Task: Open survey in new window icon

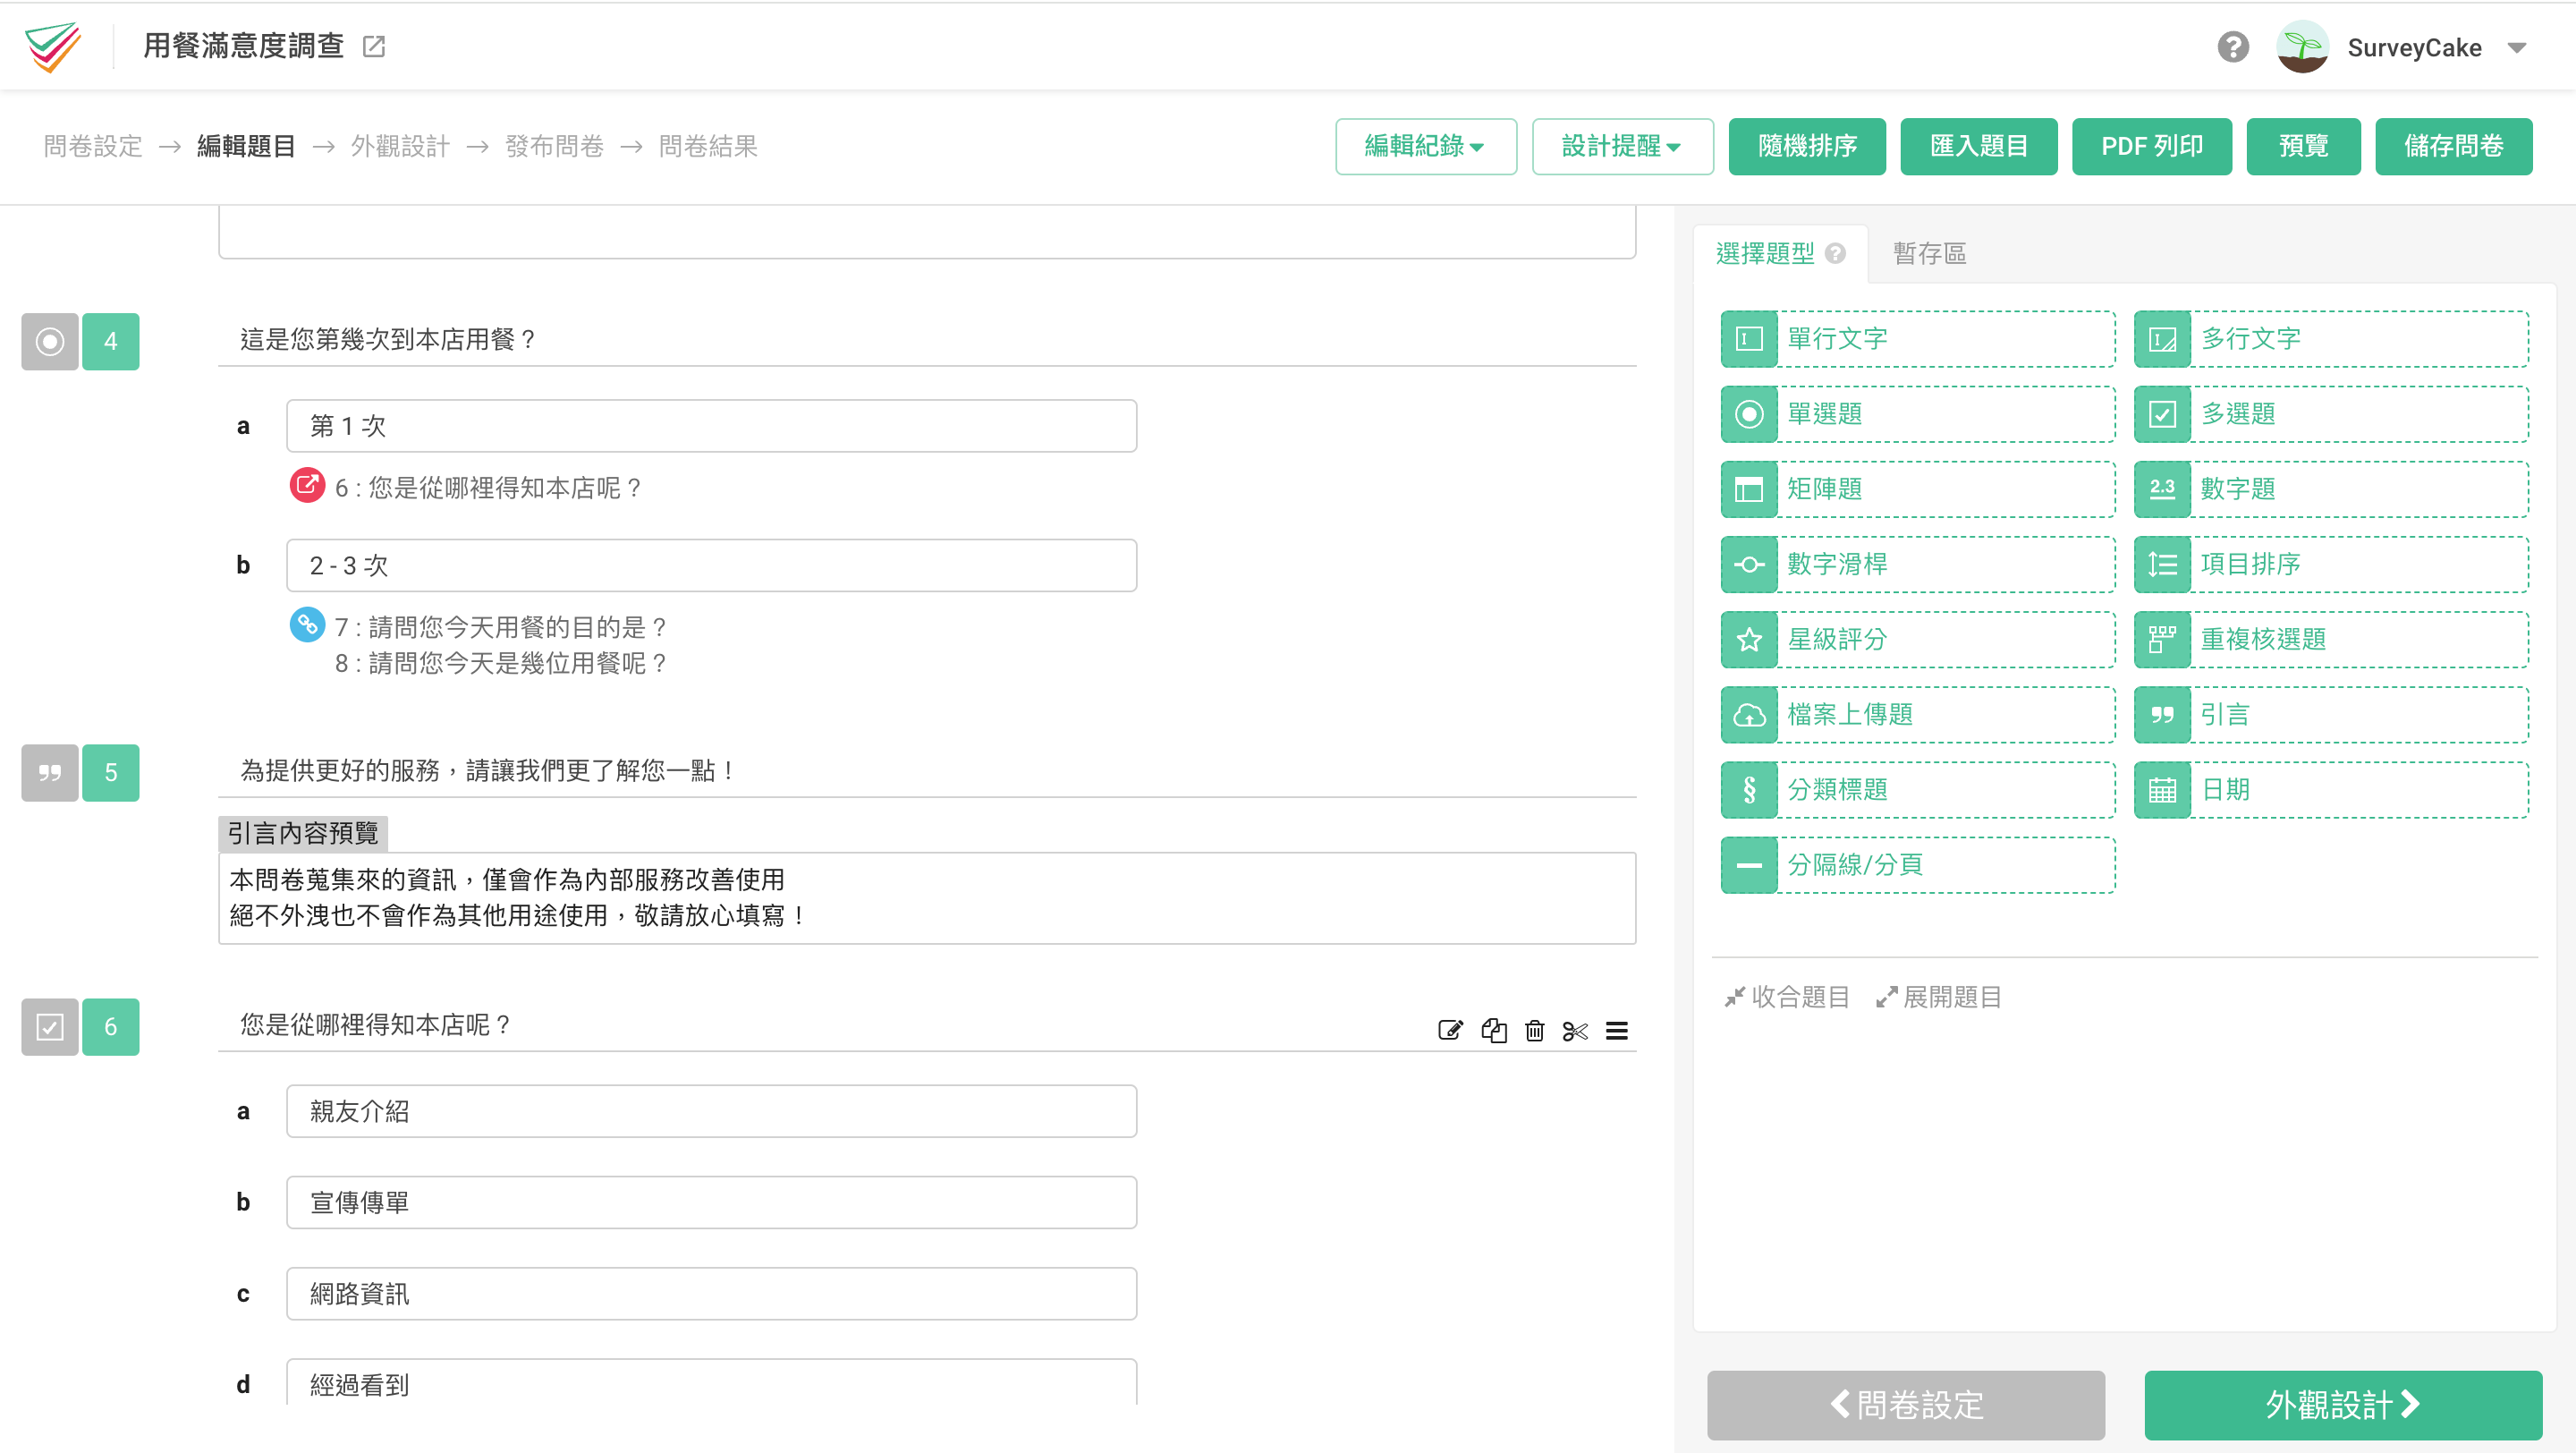Action: 374,46
